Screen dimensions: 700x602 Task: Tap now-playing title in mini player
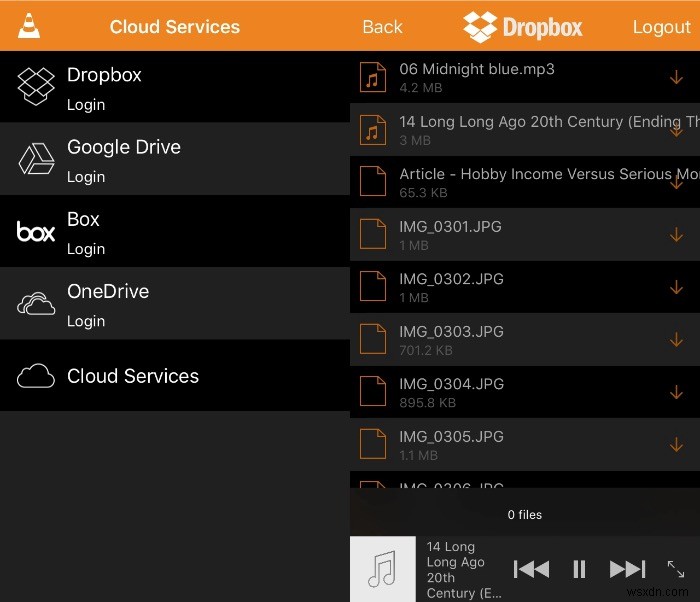click(x=464, y=570)
